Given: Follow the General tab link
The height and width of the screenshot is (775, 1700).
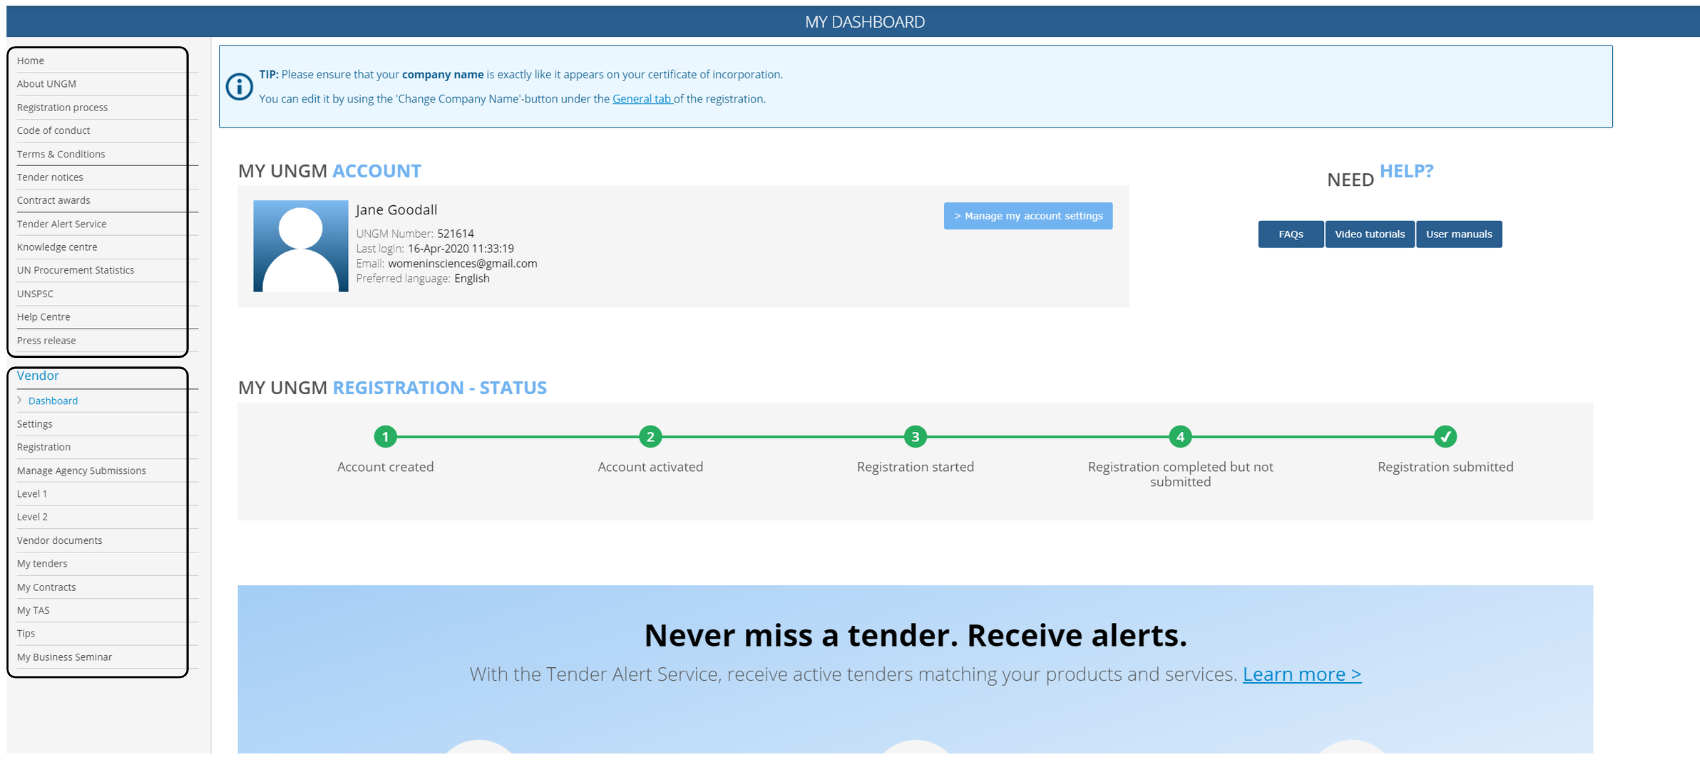Looking at the screenshot, I should point(642,99).
